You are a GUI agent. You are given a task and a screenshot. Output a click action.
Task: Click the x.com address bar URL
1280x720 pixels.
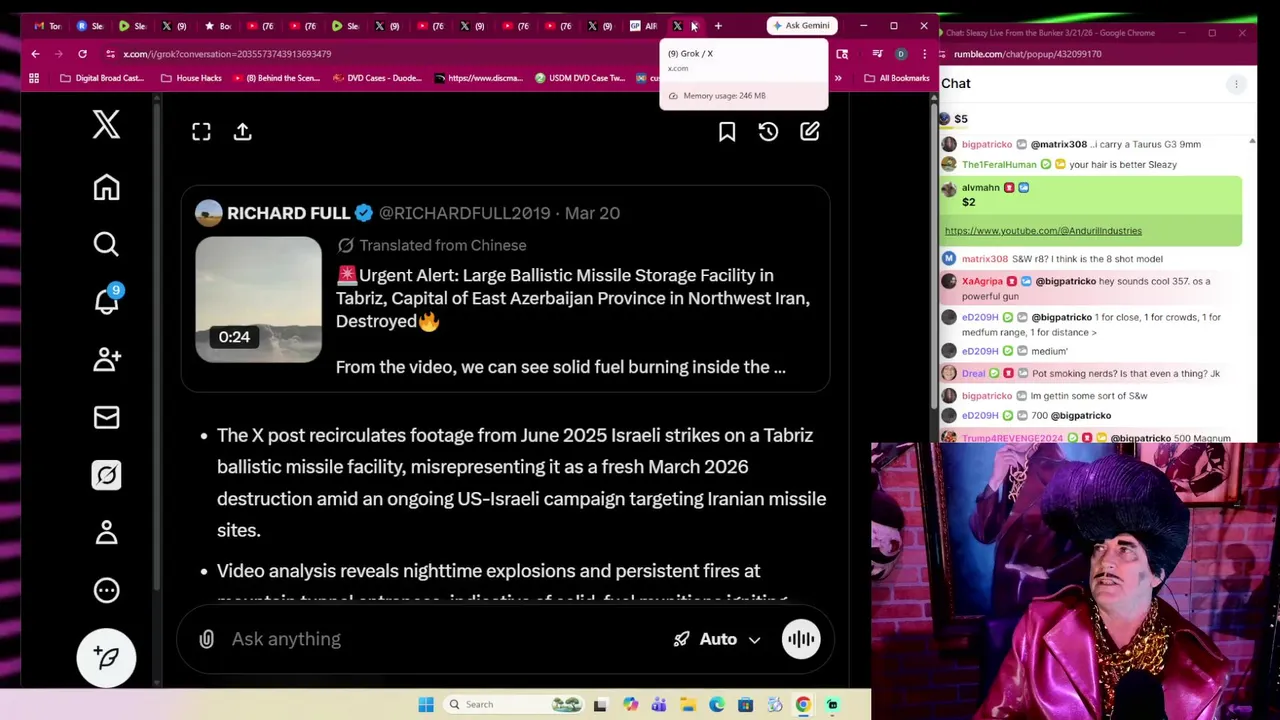(x=227, y=54)
